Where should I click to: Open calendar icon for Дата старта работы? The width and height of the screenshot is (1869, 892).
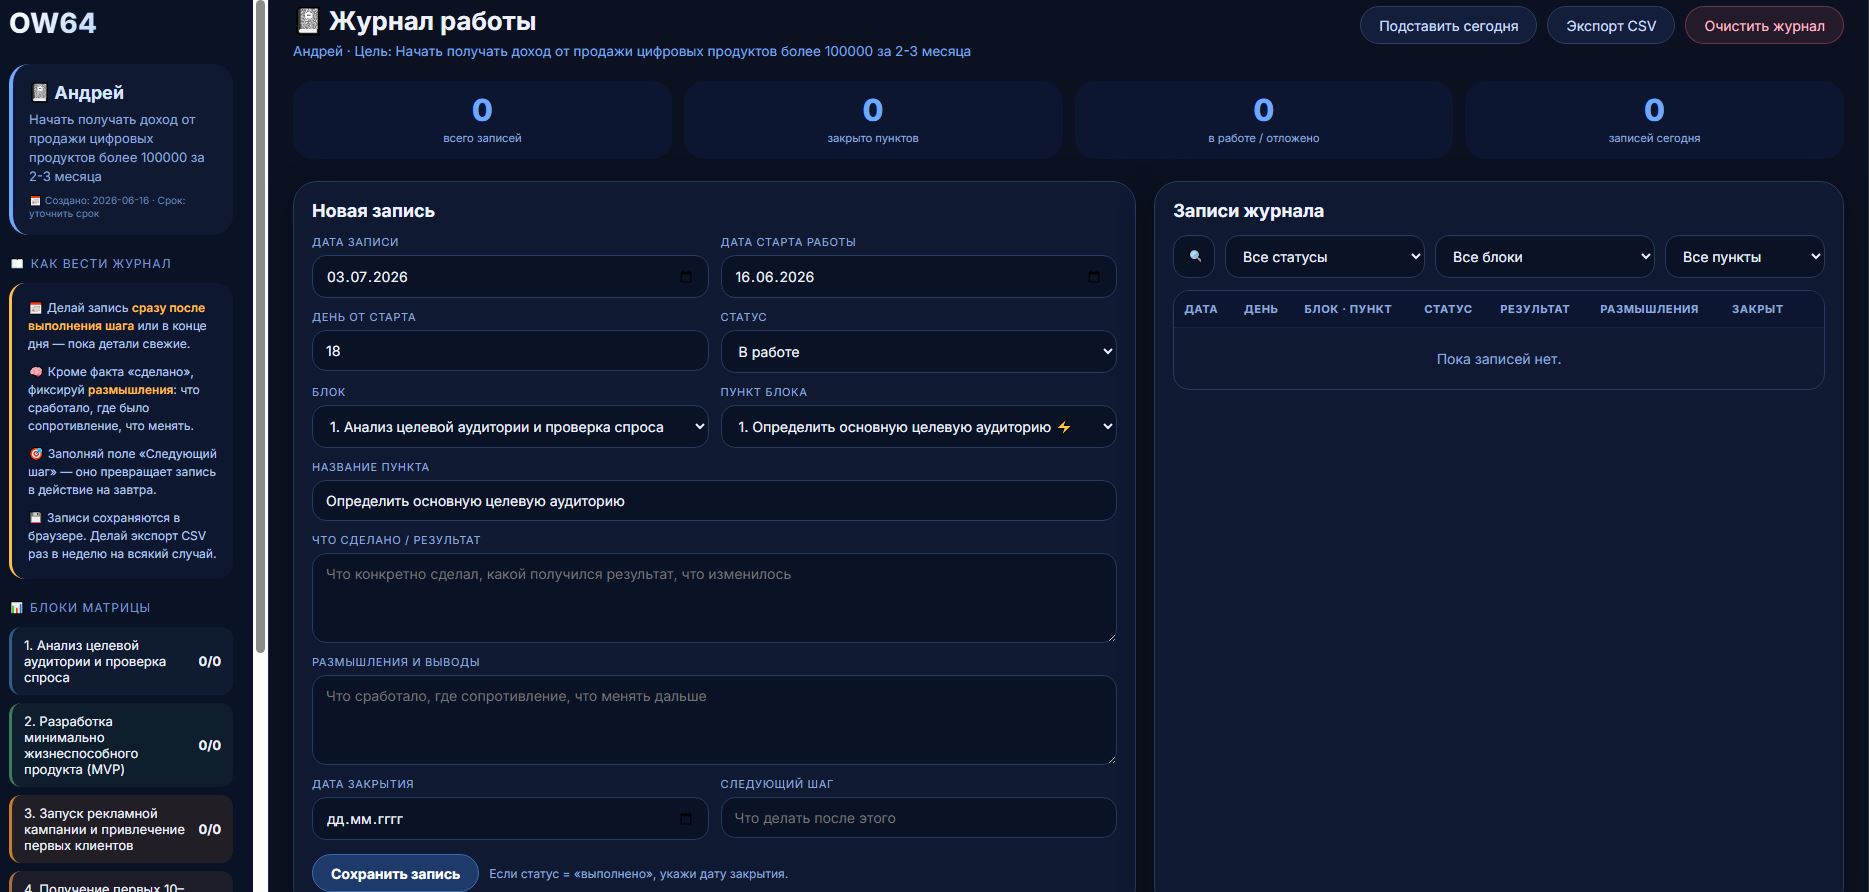tap(1094, 277)
